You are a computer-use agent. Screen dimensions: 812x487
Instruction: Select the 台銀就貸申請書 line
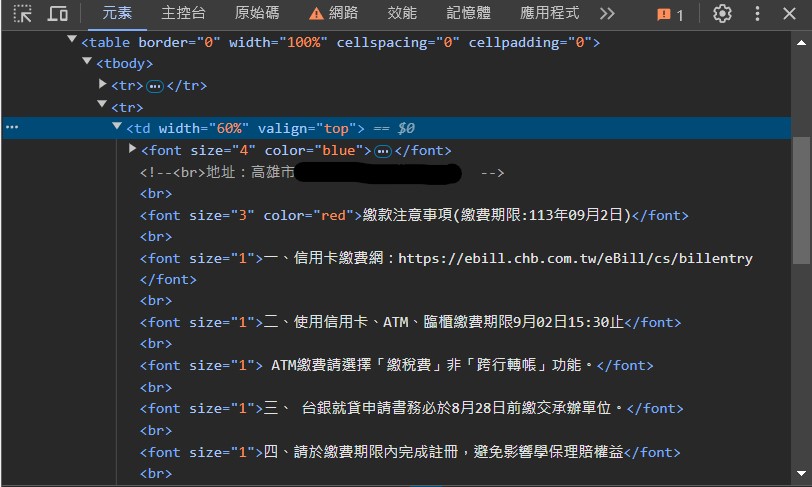pyautogui.click(x=412, y=408)
